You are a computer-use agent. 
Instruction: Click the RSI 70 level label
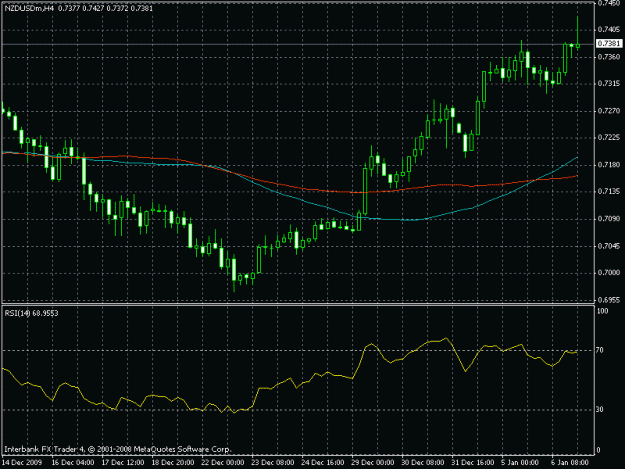coord(600,350)
